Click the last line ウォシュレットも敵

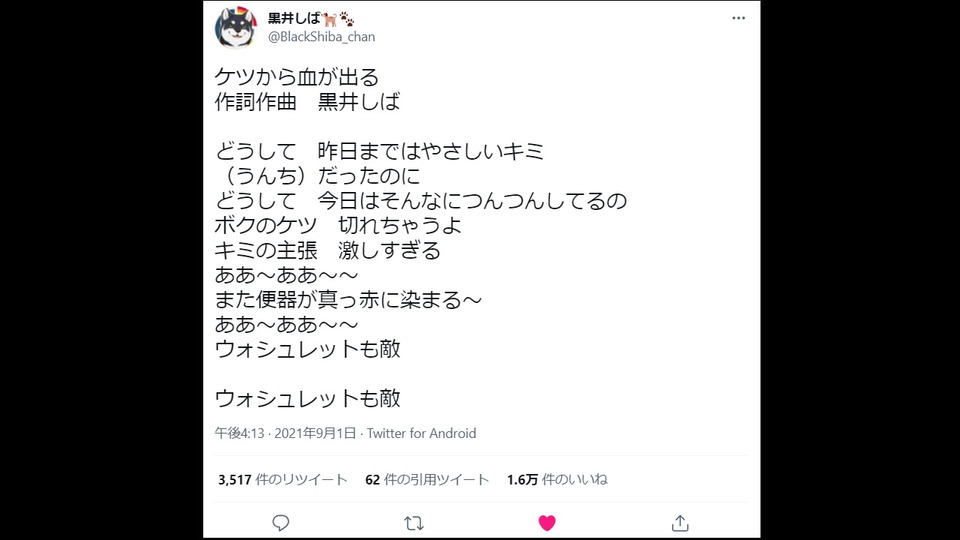(x=307, y=399)
